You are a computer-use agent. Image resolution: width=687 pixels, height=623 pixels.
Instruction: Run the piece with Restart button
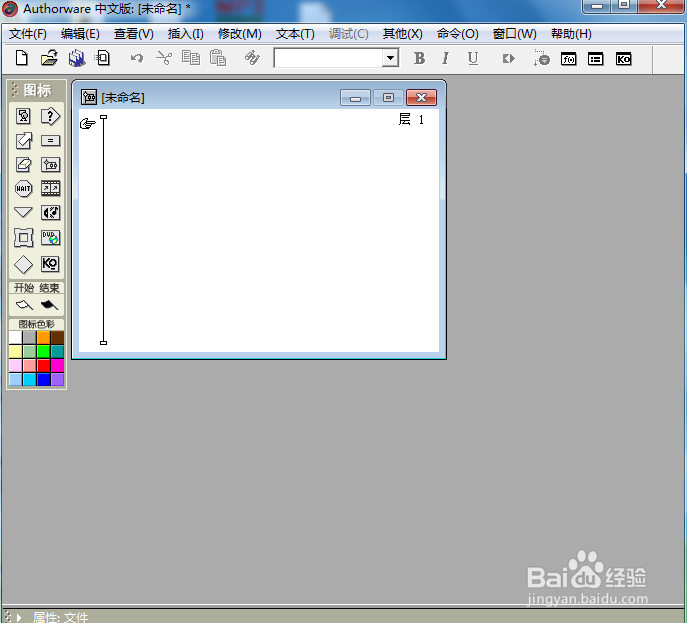508,58
